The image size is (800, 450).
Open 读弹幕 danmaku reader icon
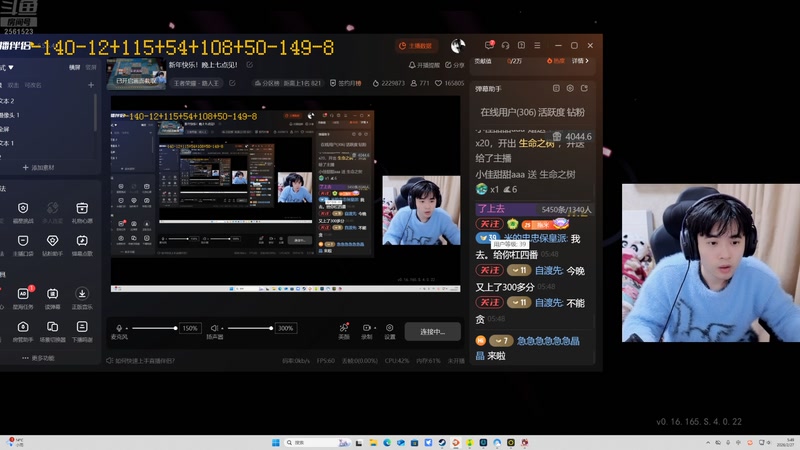[x=53, y=294]
